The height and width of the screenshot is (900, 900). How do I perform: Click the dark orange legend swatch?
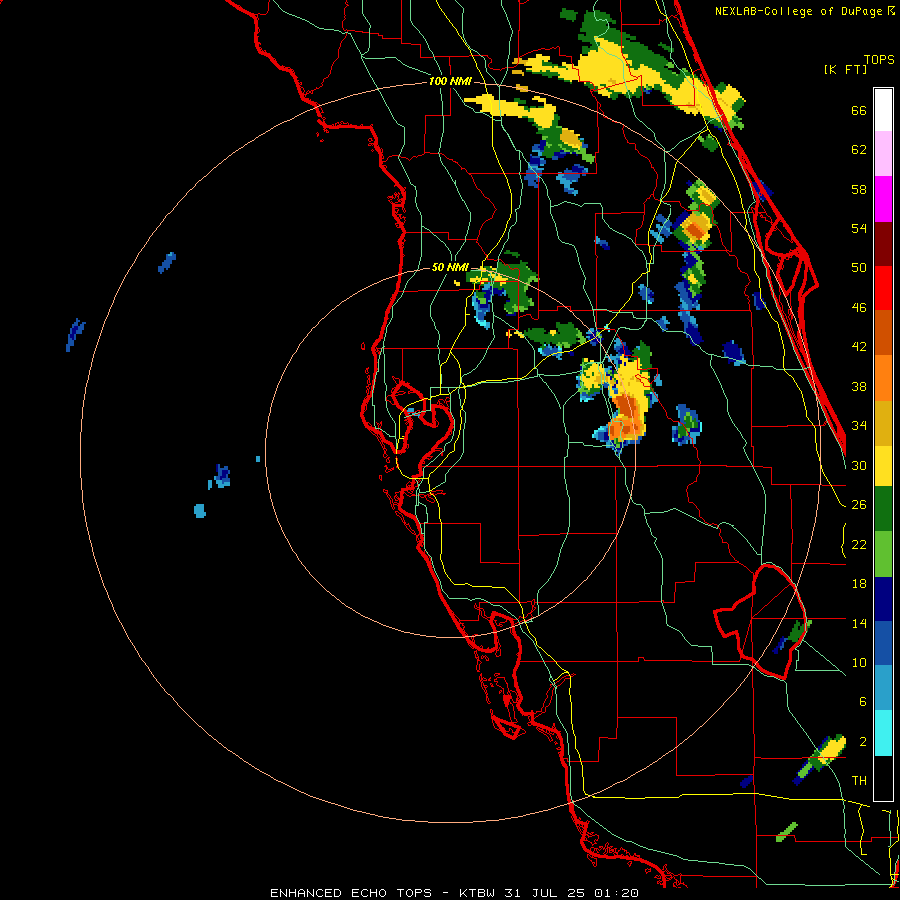click(883, 332)
